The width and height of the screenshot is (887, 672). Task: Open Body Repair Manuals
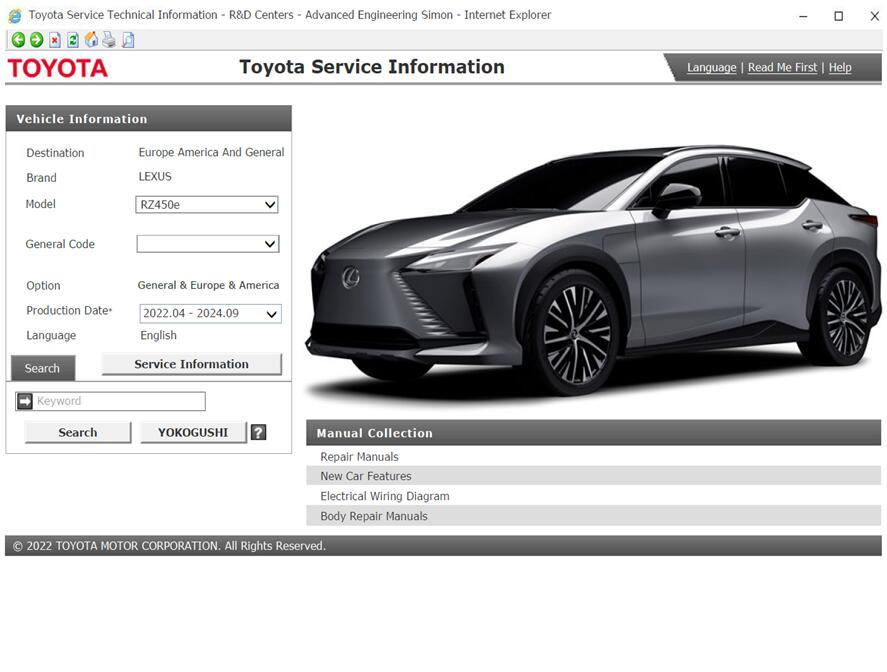point(593,516)
